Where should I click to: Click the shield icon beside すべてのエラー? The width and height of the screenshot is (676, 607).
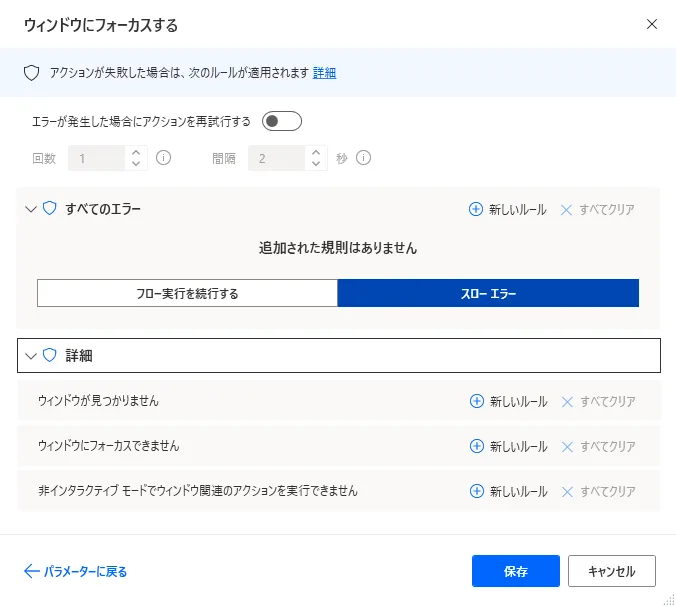pos(50,209)
